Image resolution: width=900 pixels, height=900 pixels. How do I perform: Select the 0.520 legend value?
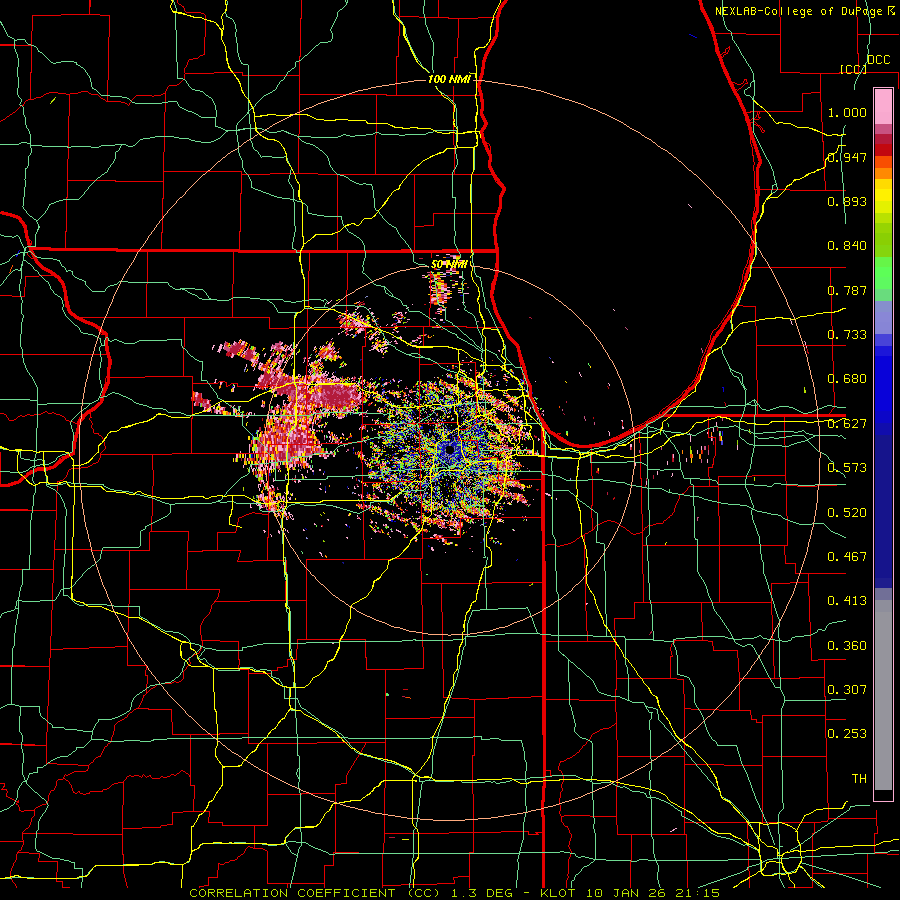coord(847,513)
